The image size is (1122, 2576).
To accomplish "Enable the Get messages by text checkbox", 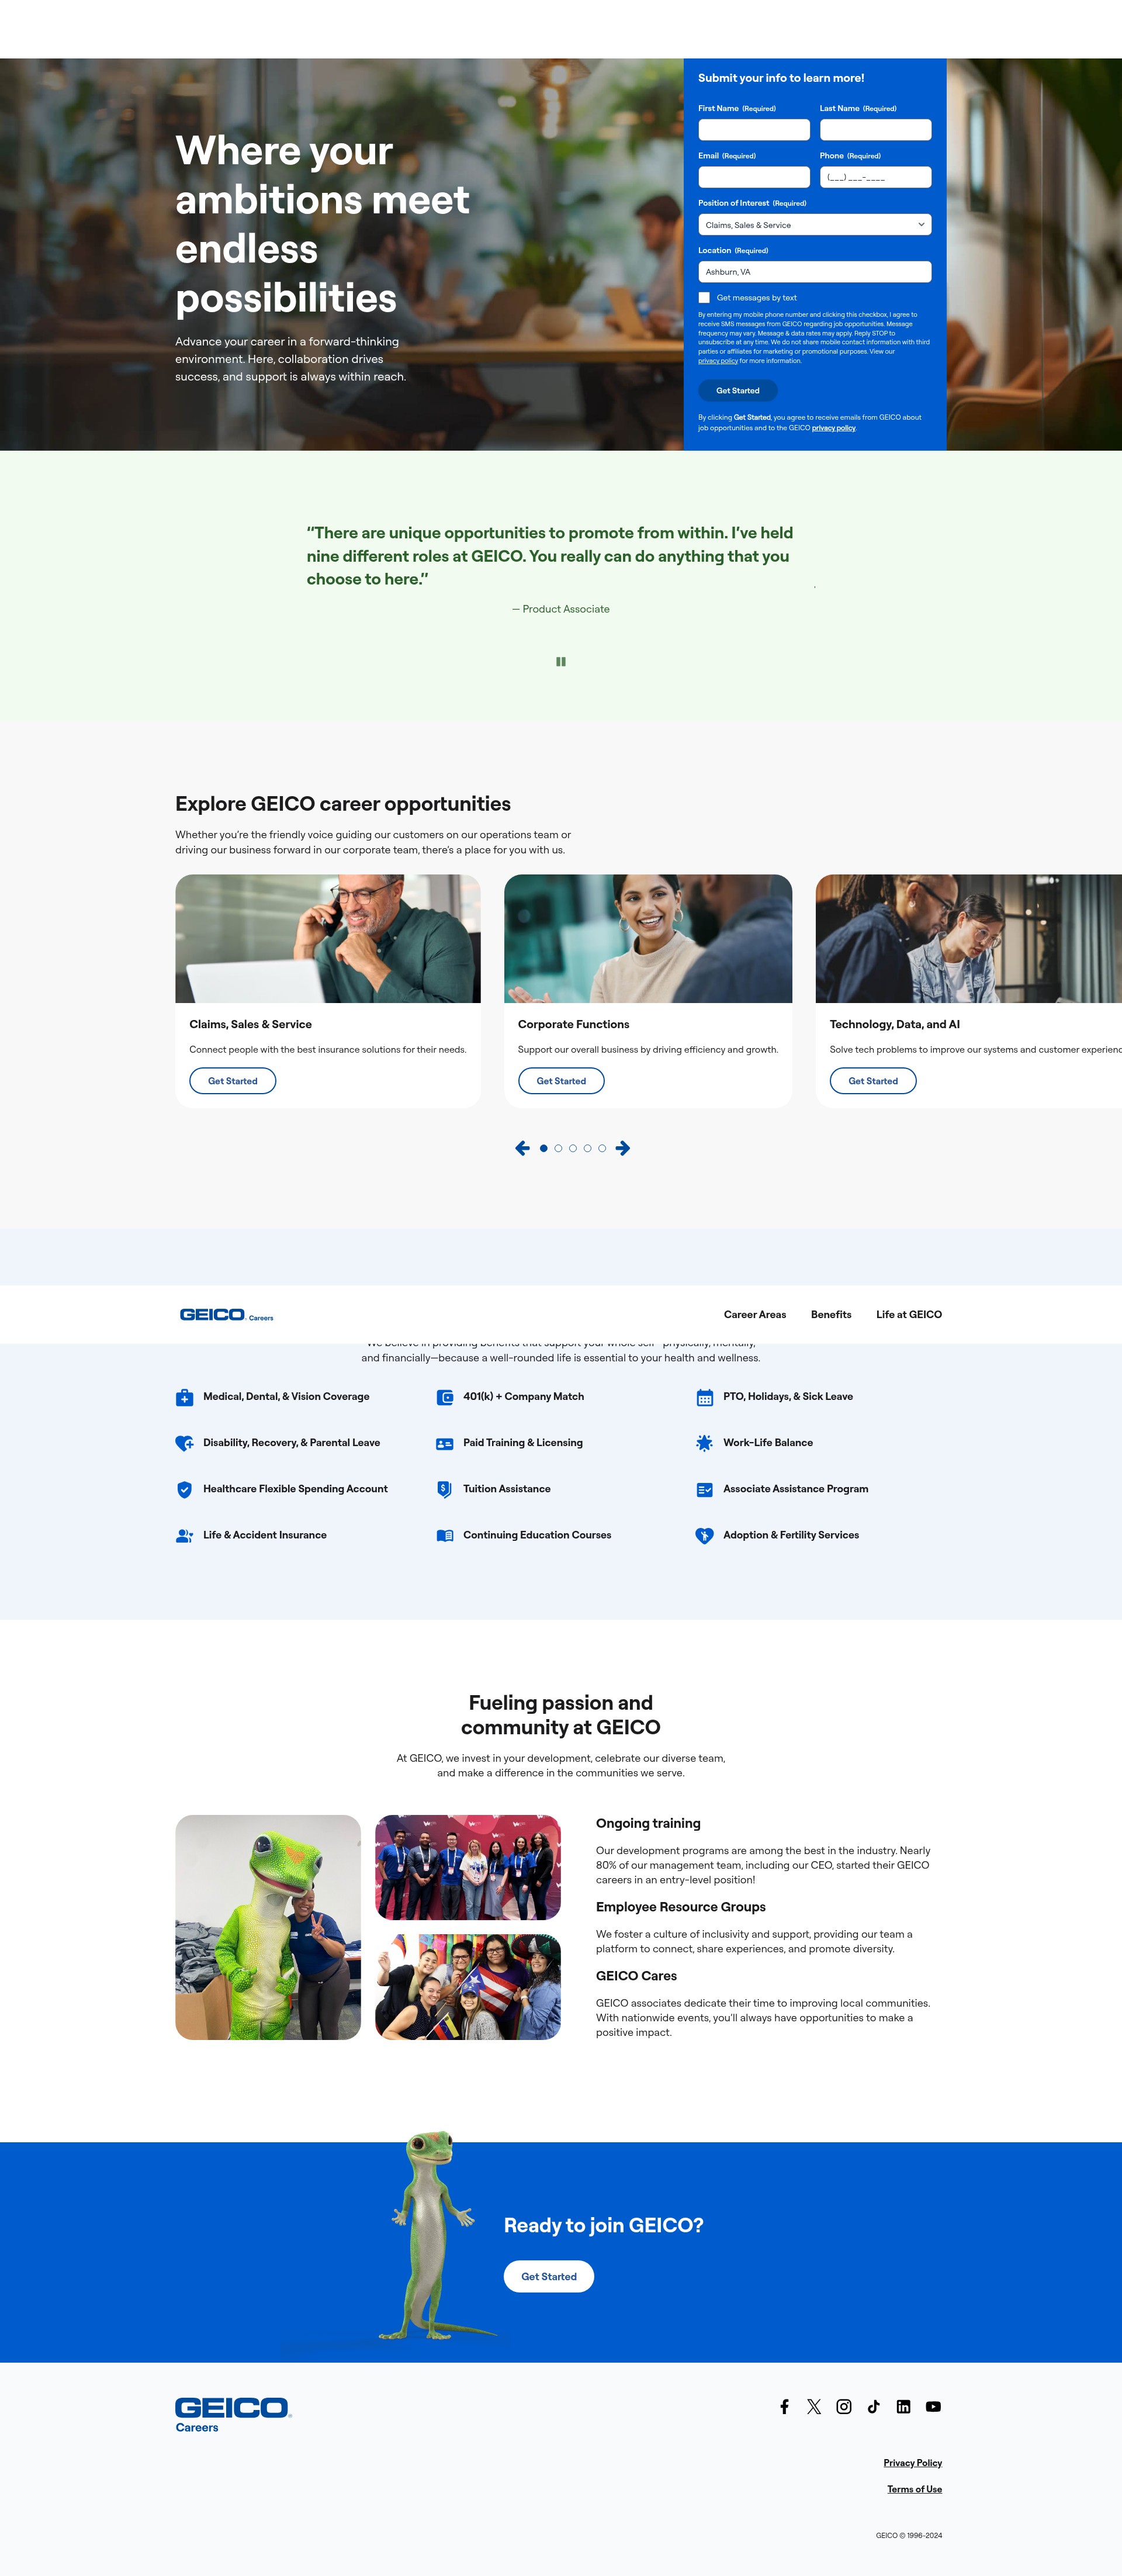I will click(x=704, y=298).
